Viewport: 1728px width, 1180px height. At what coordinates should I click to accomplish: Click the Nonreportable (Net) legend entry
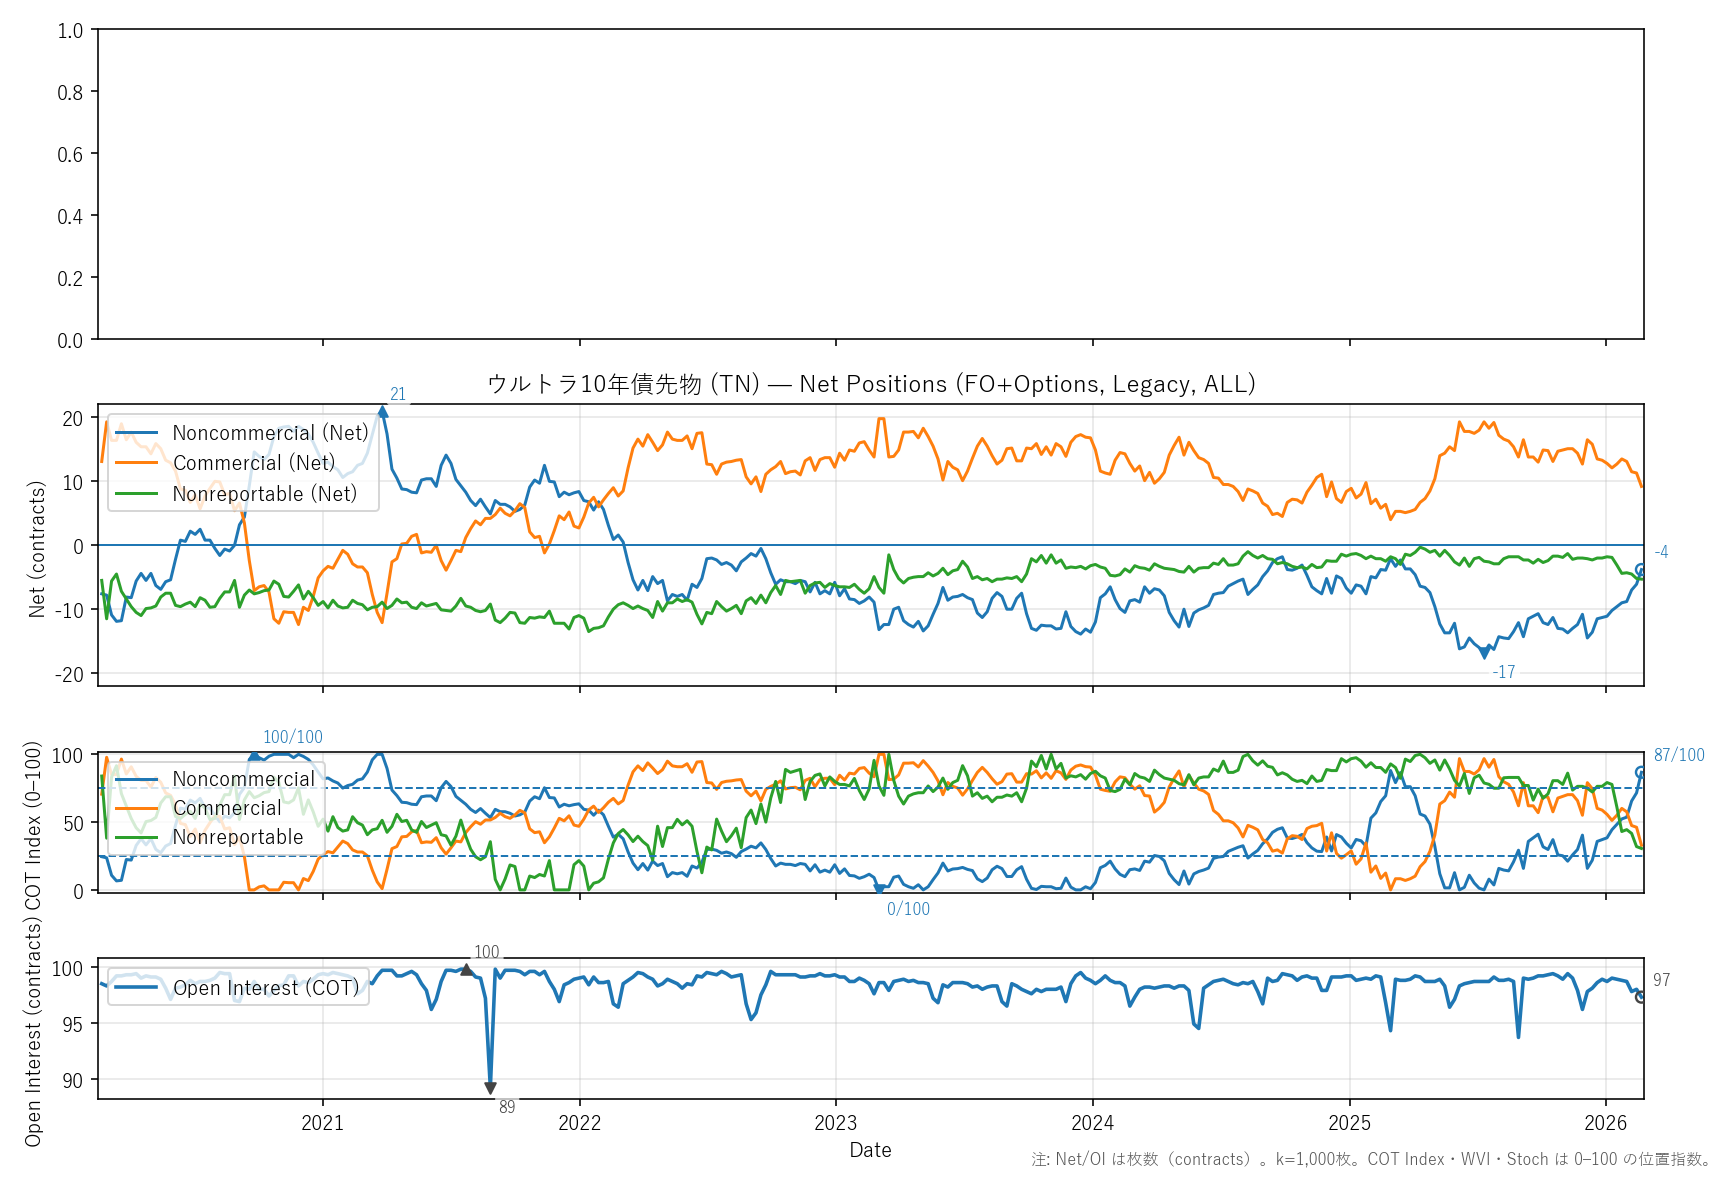click(x=264, y=494)
